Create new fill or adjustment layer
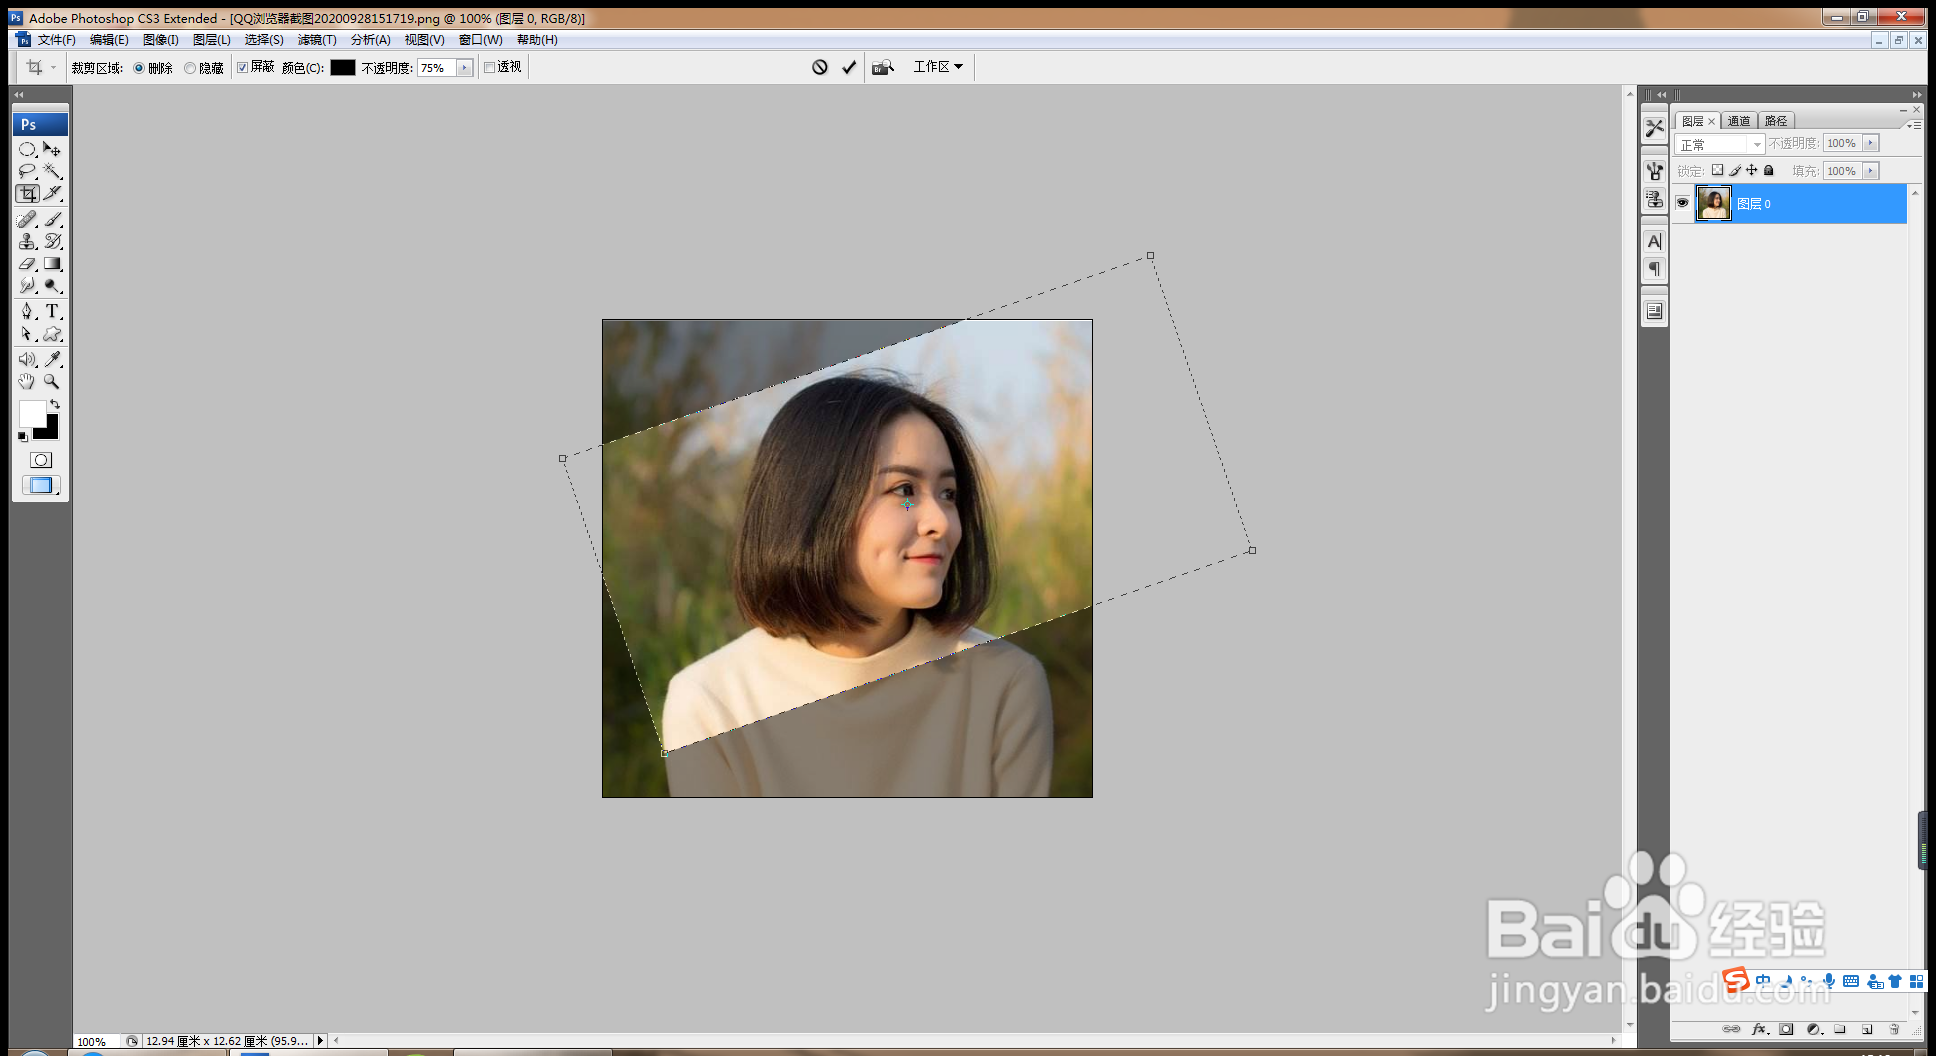Screen dimensions: 1936x1056 [x=1813, y=1029]
